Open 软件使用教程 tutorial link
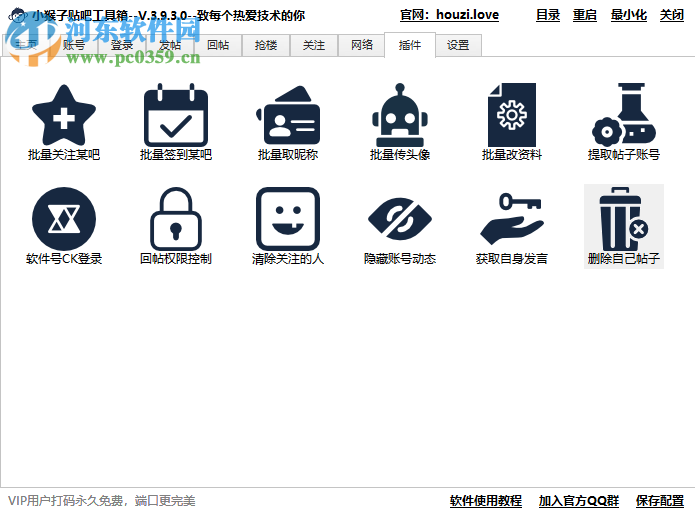 [x=486, y=501]
